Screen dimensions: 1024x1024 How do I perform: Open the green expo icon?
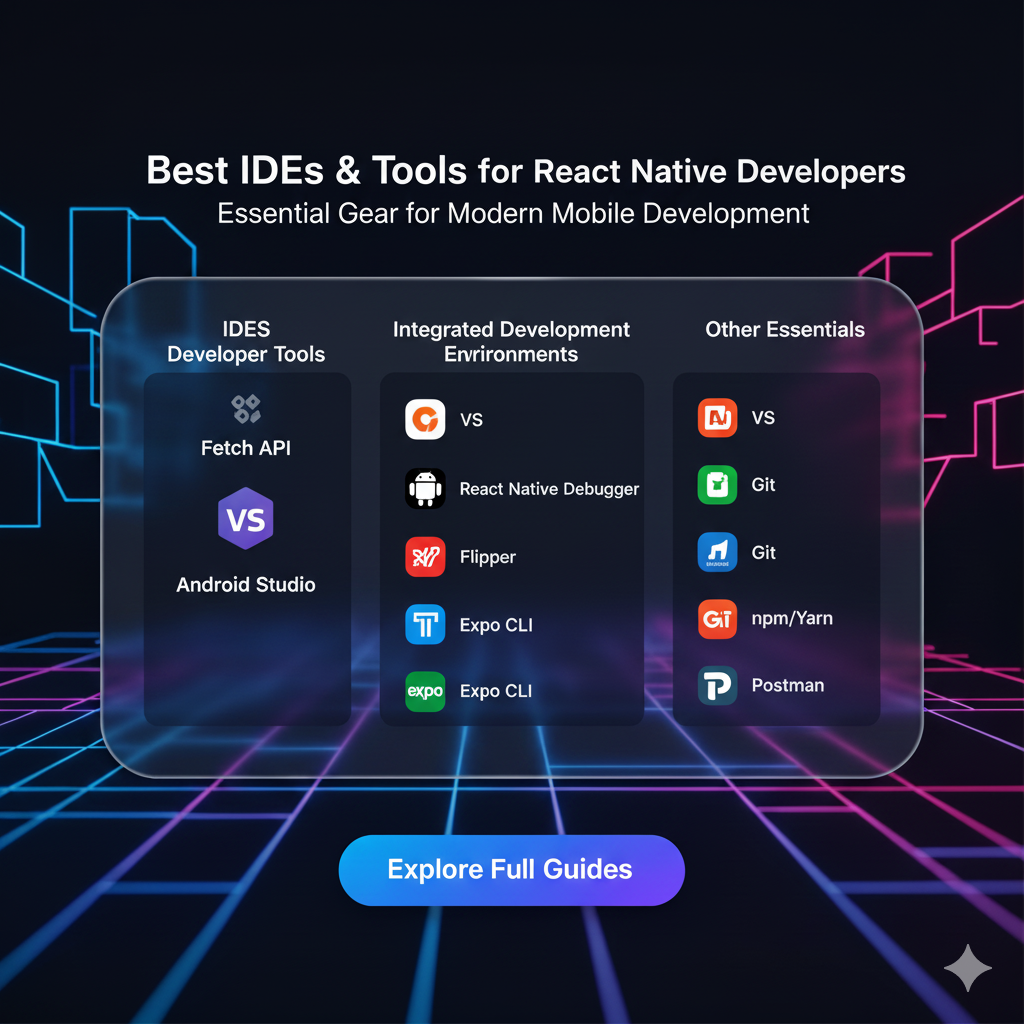coord(425,691)
